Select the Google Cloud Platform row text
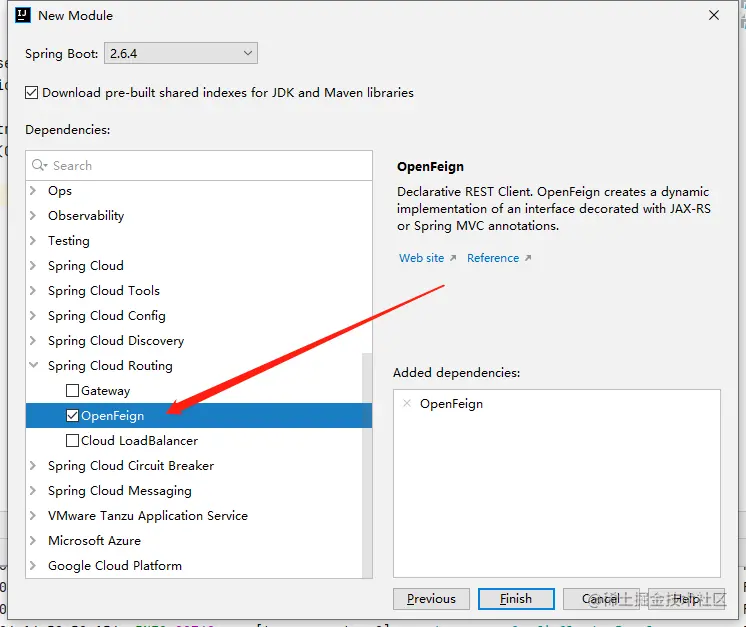This screenshot has height=627, width=746. coord(115,566)
